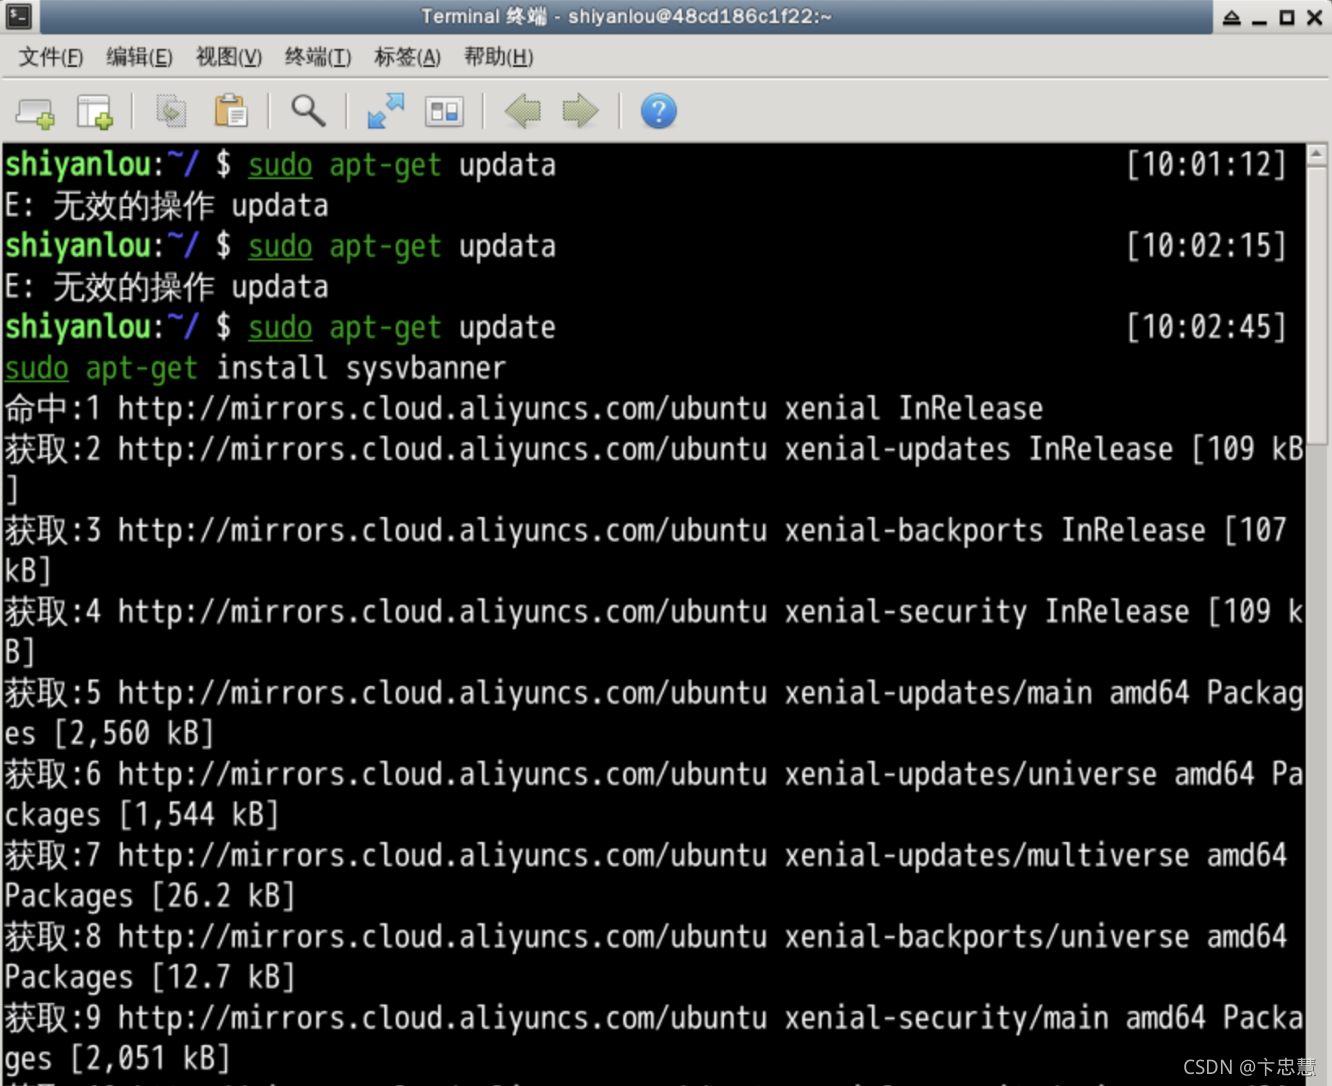1332x1086 pixels.
Task: Open the 标签(A) menu
Action: (407, 57)
